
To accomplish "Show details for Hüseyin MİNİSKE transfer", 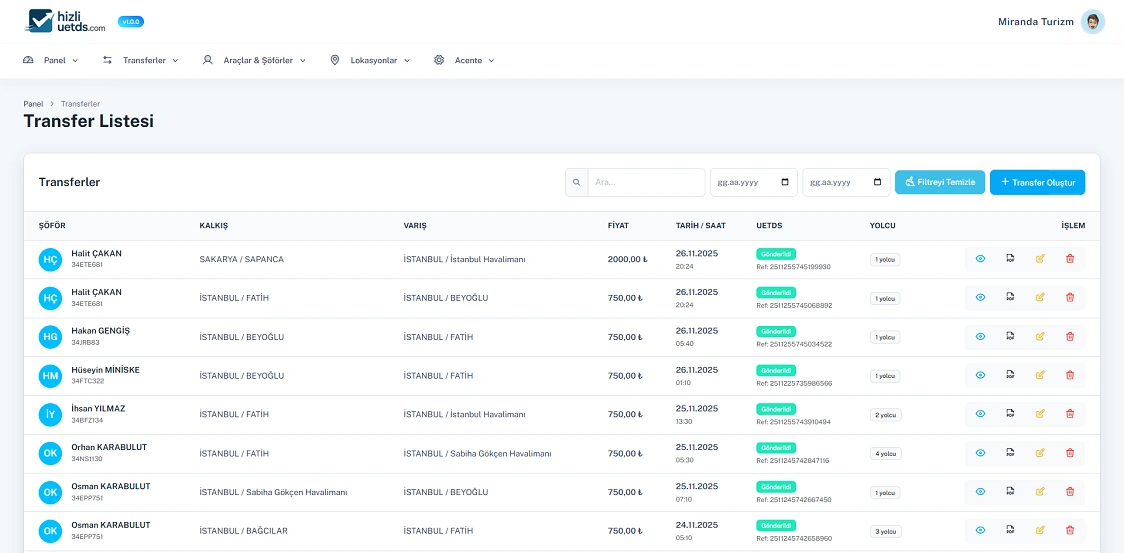I will click(x=980, y=376).
